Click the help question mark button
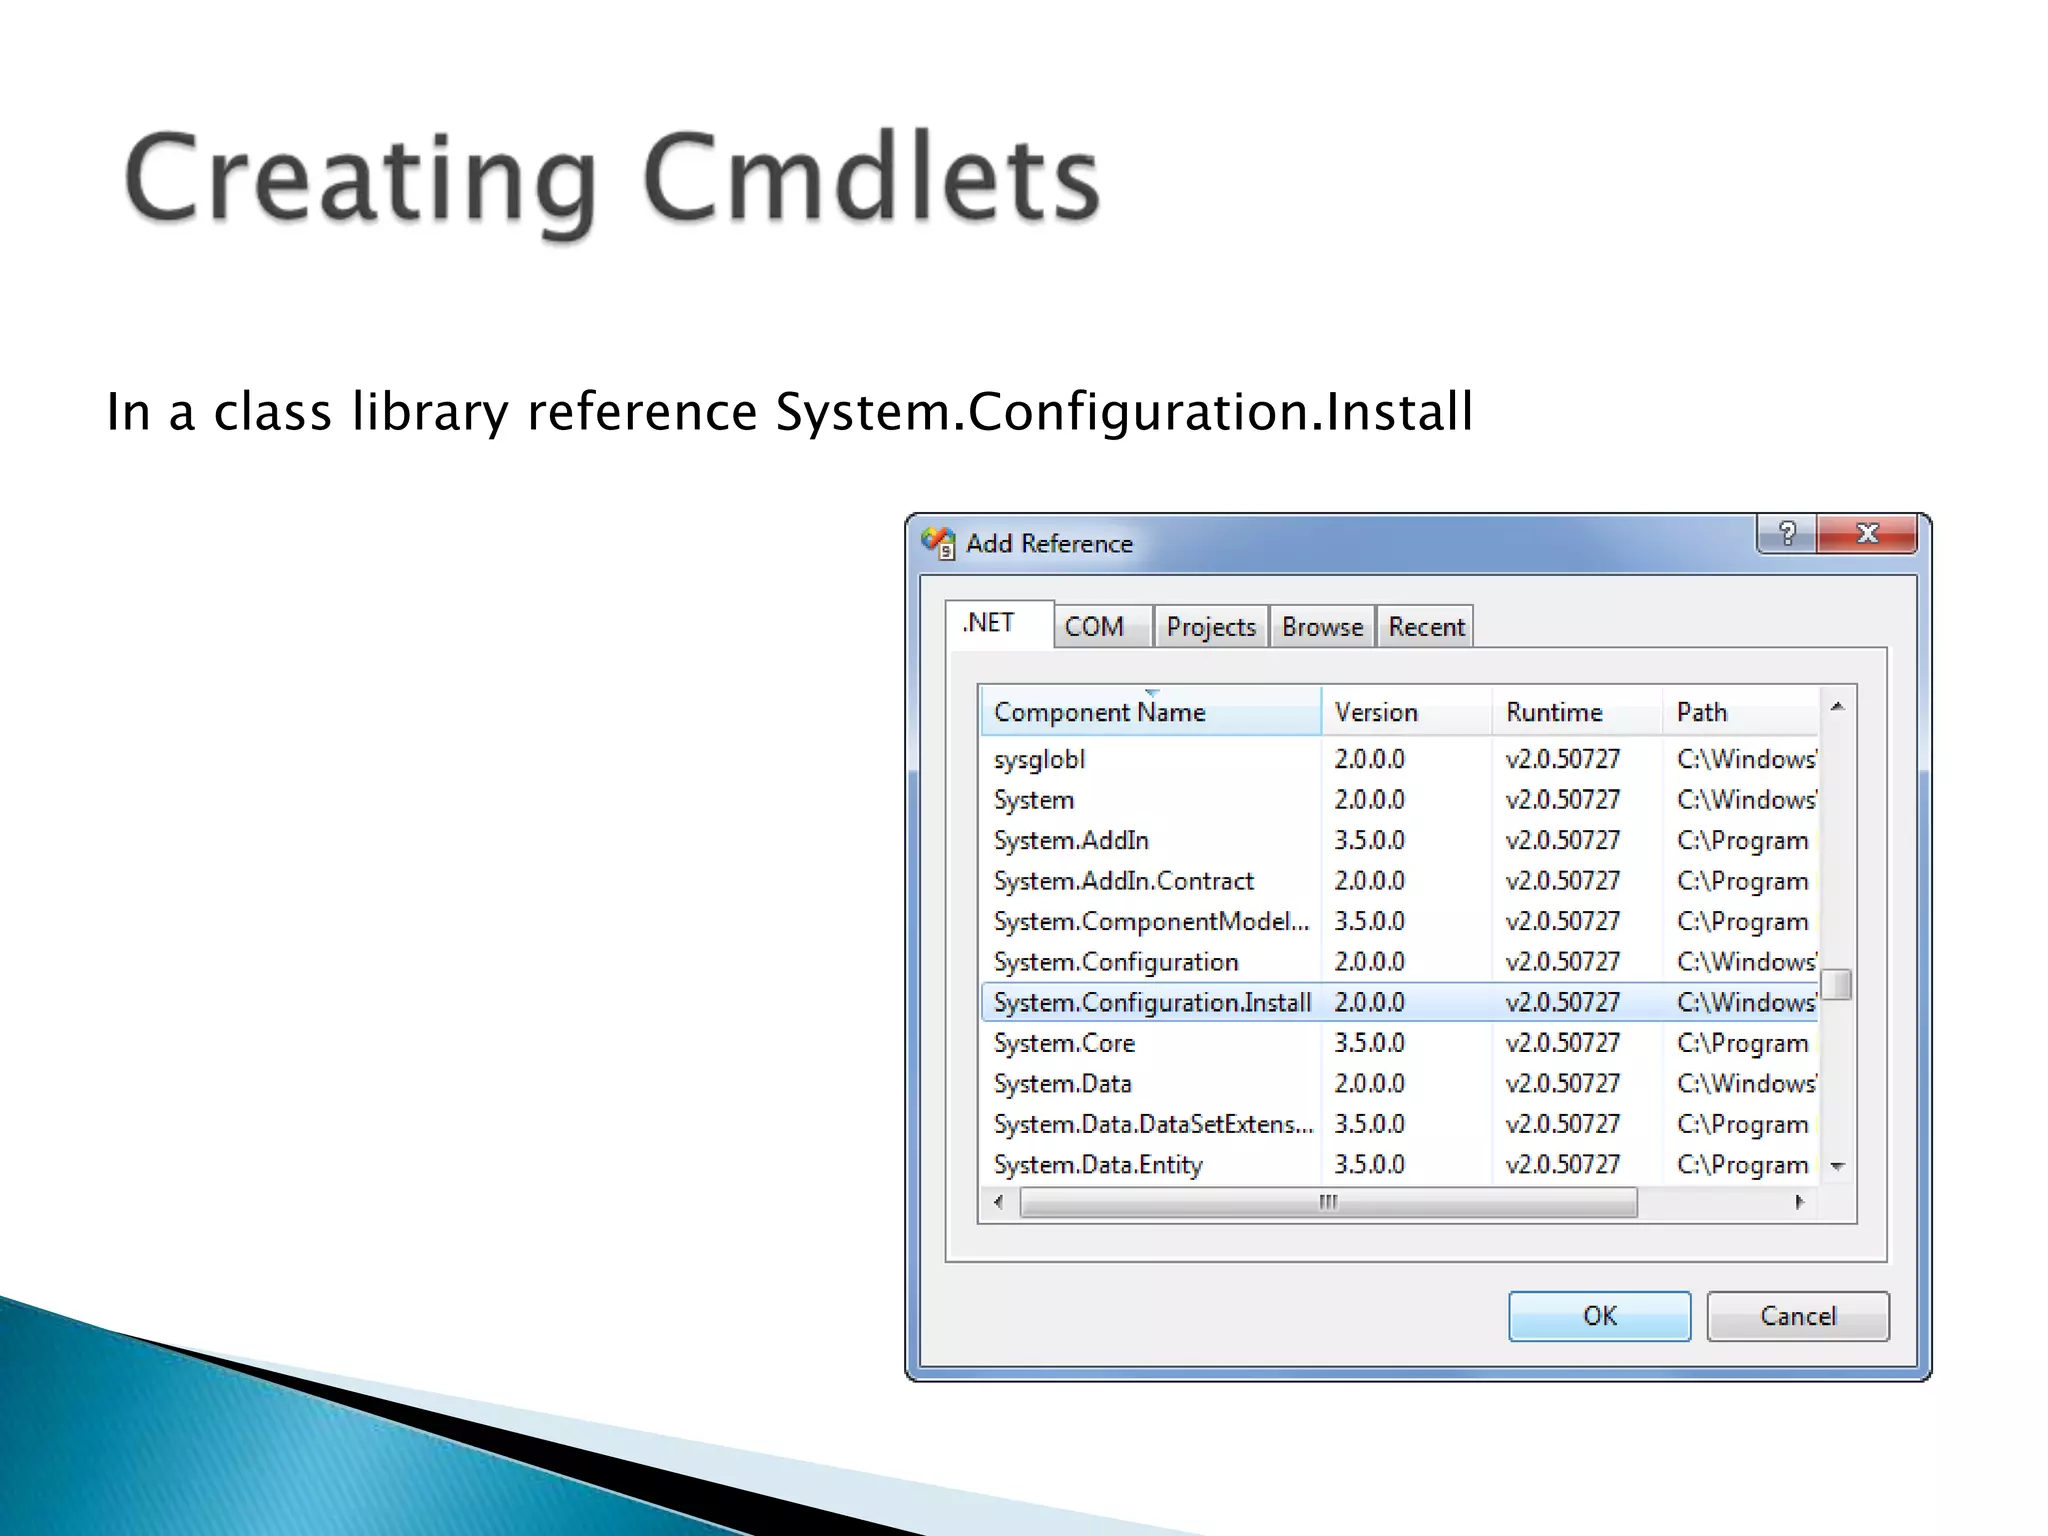2048x1536 pixels. pos(1787,533)
